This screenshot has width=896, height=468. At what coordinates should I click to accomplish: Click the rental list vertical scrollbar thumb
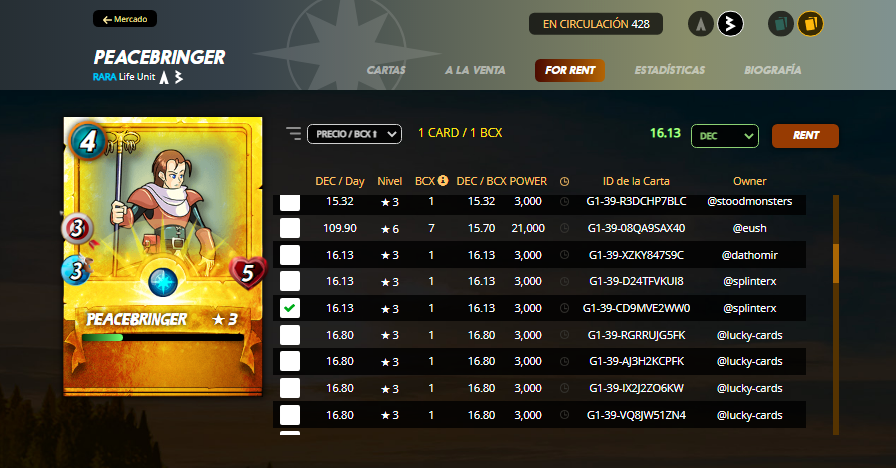(x=836, y=263)
